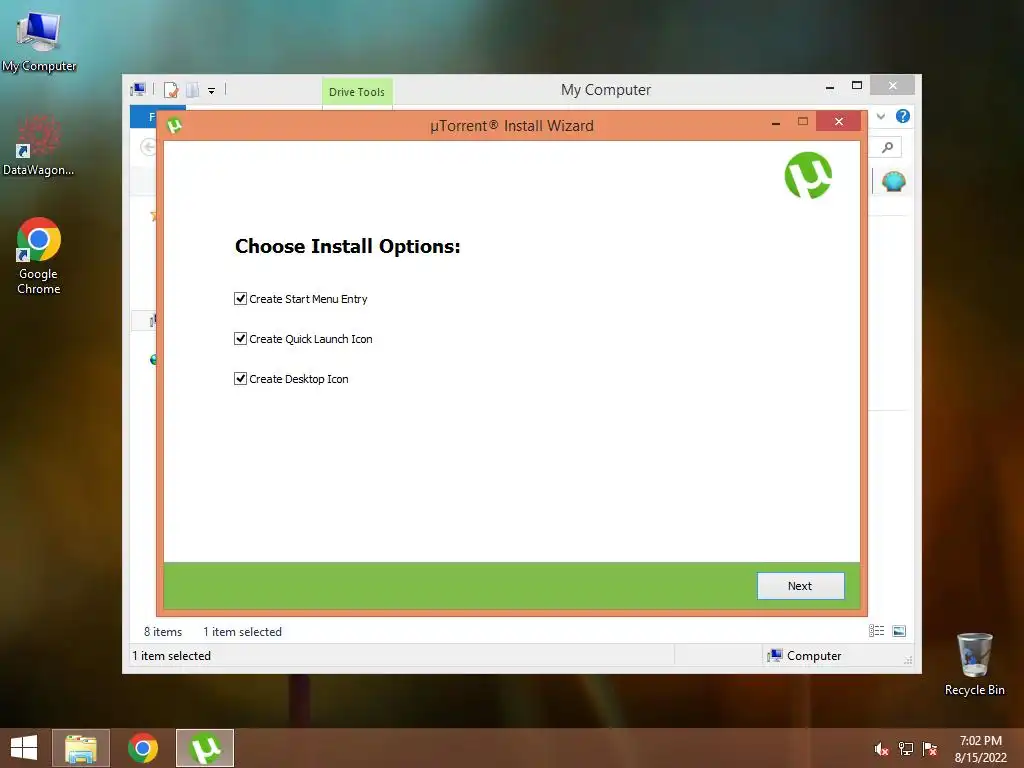Screen dimensions: 1024x768
Task: Maximize the My Computer window
Action: (x=857, y=86)
